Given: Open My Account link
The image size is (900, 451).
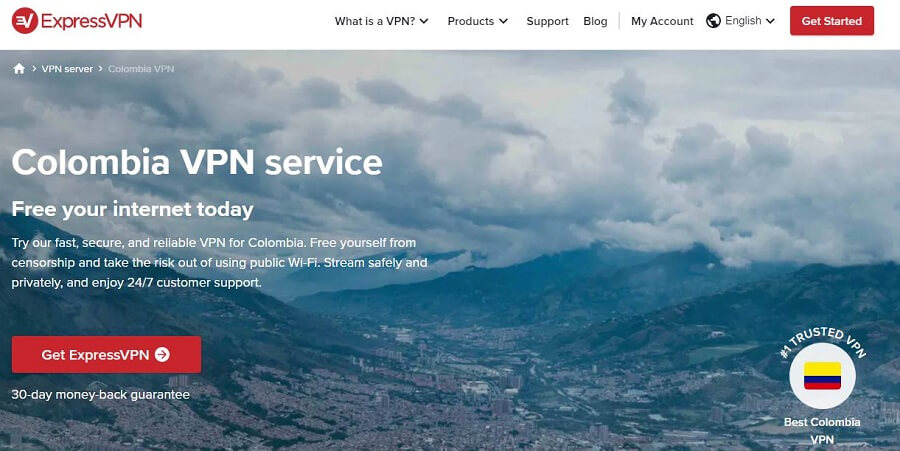Looking at the screenshot, I should [x=662, y=21].
